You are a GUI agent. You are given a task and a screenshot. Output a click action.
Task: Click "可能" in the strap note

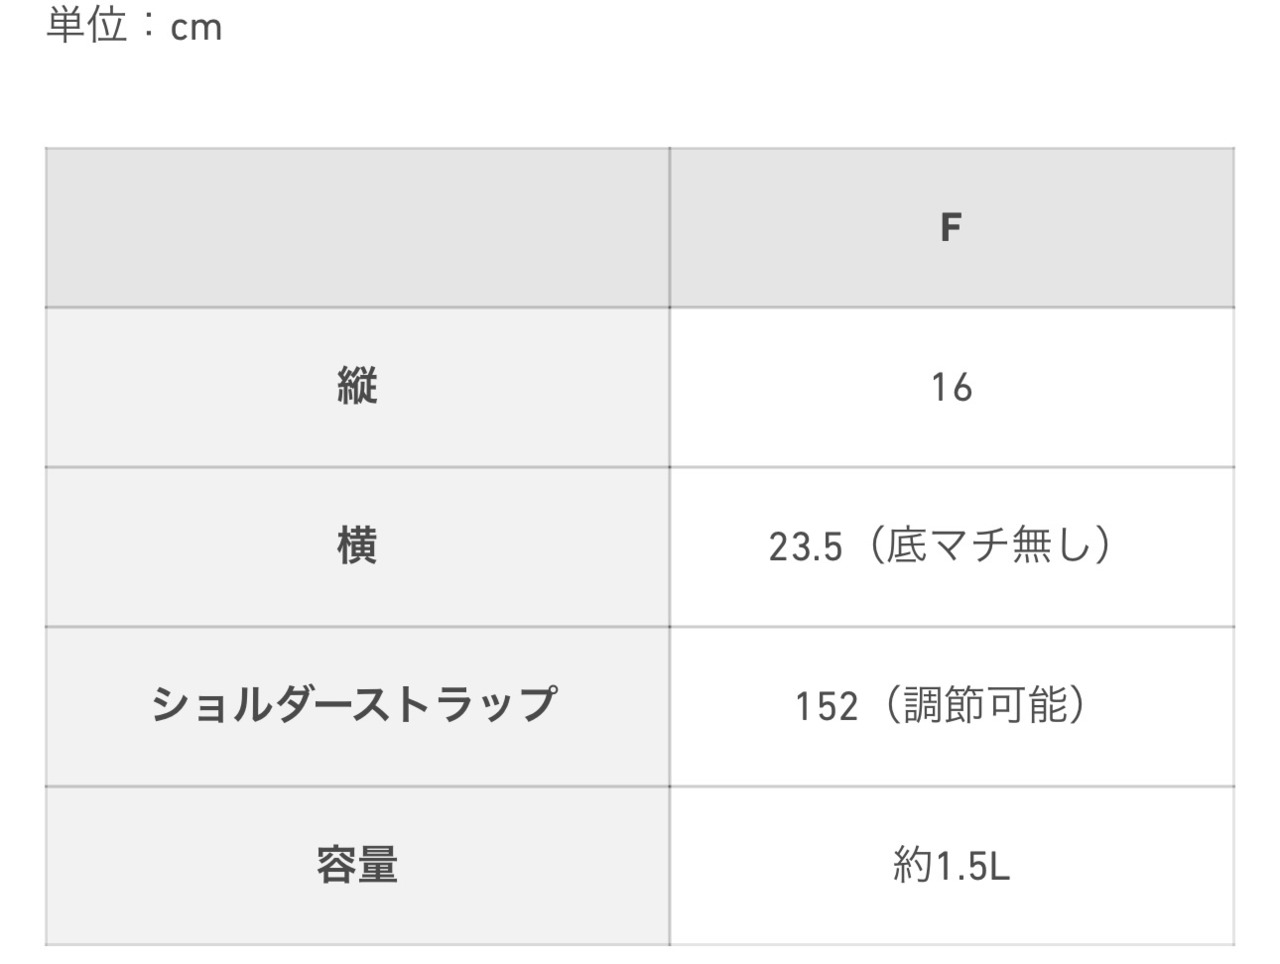click(x=1025, y=705)
